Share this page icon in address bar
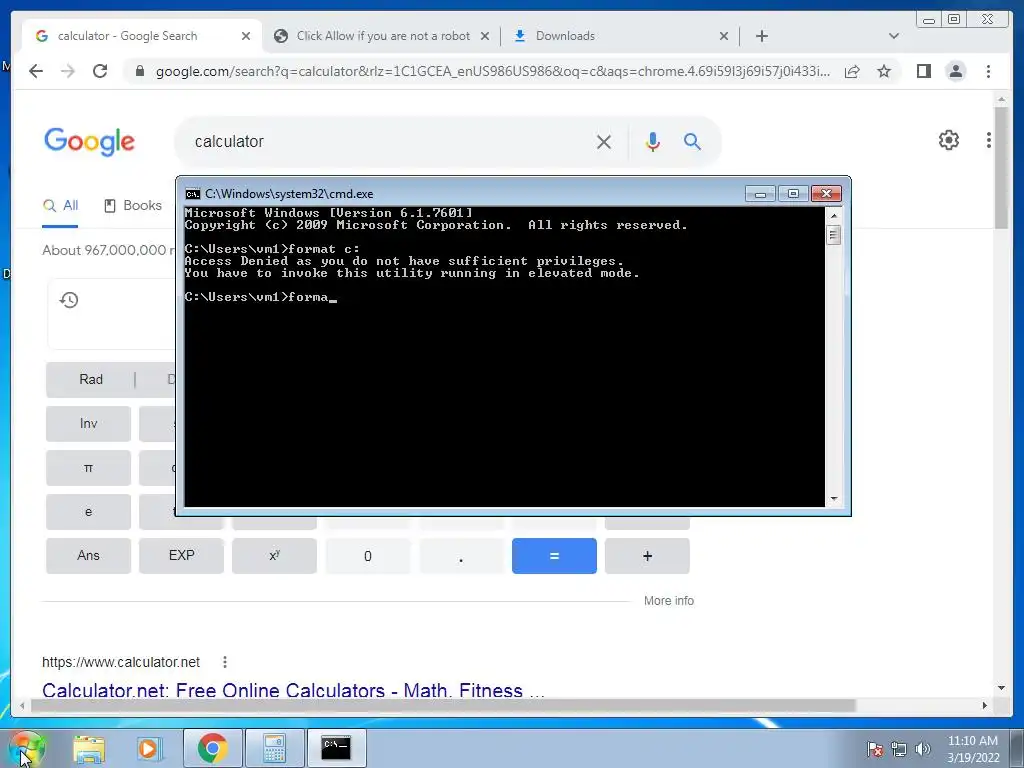Image resolution: width=1024 pixels, height=768 pixels. click(x=852, y=71)
